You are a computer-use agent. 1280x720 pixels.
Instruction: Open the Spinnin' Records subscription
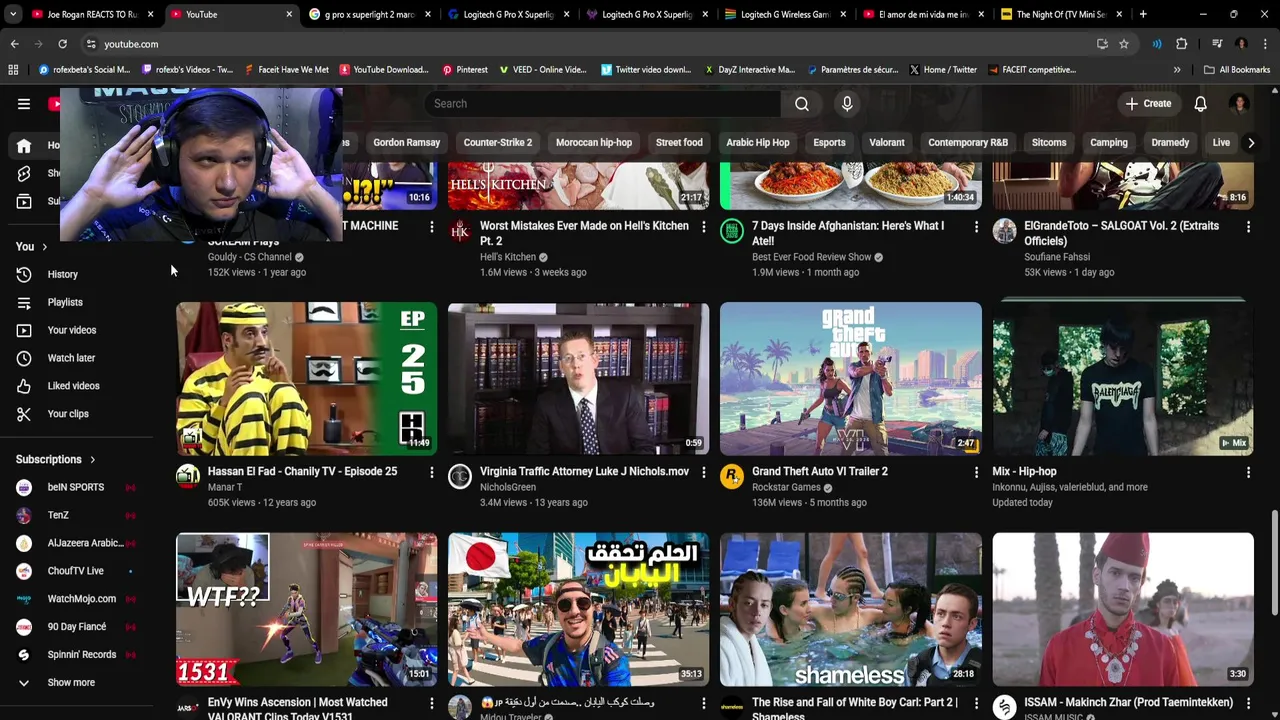point(76,655)
